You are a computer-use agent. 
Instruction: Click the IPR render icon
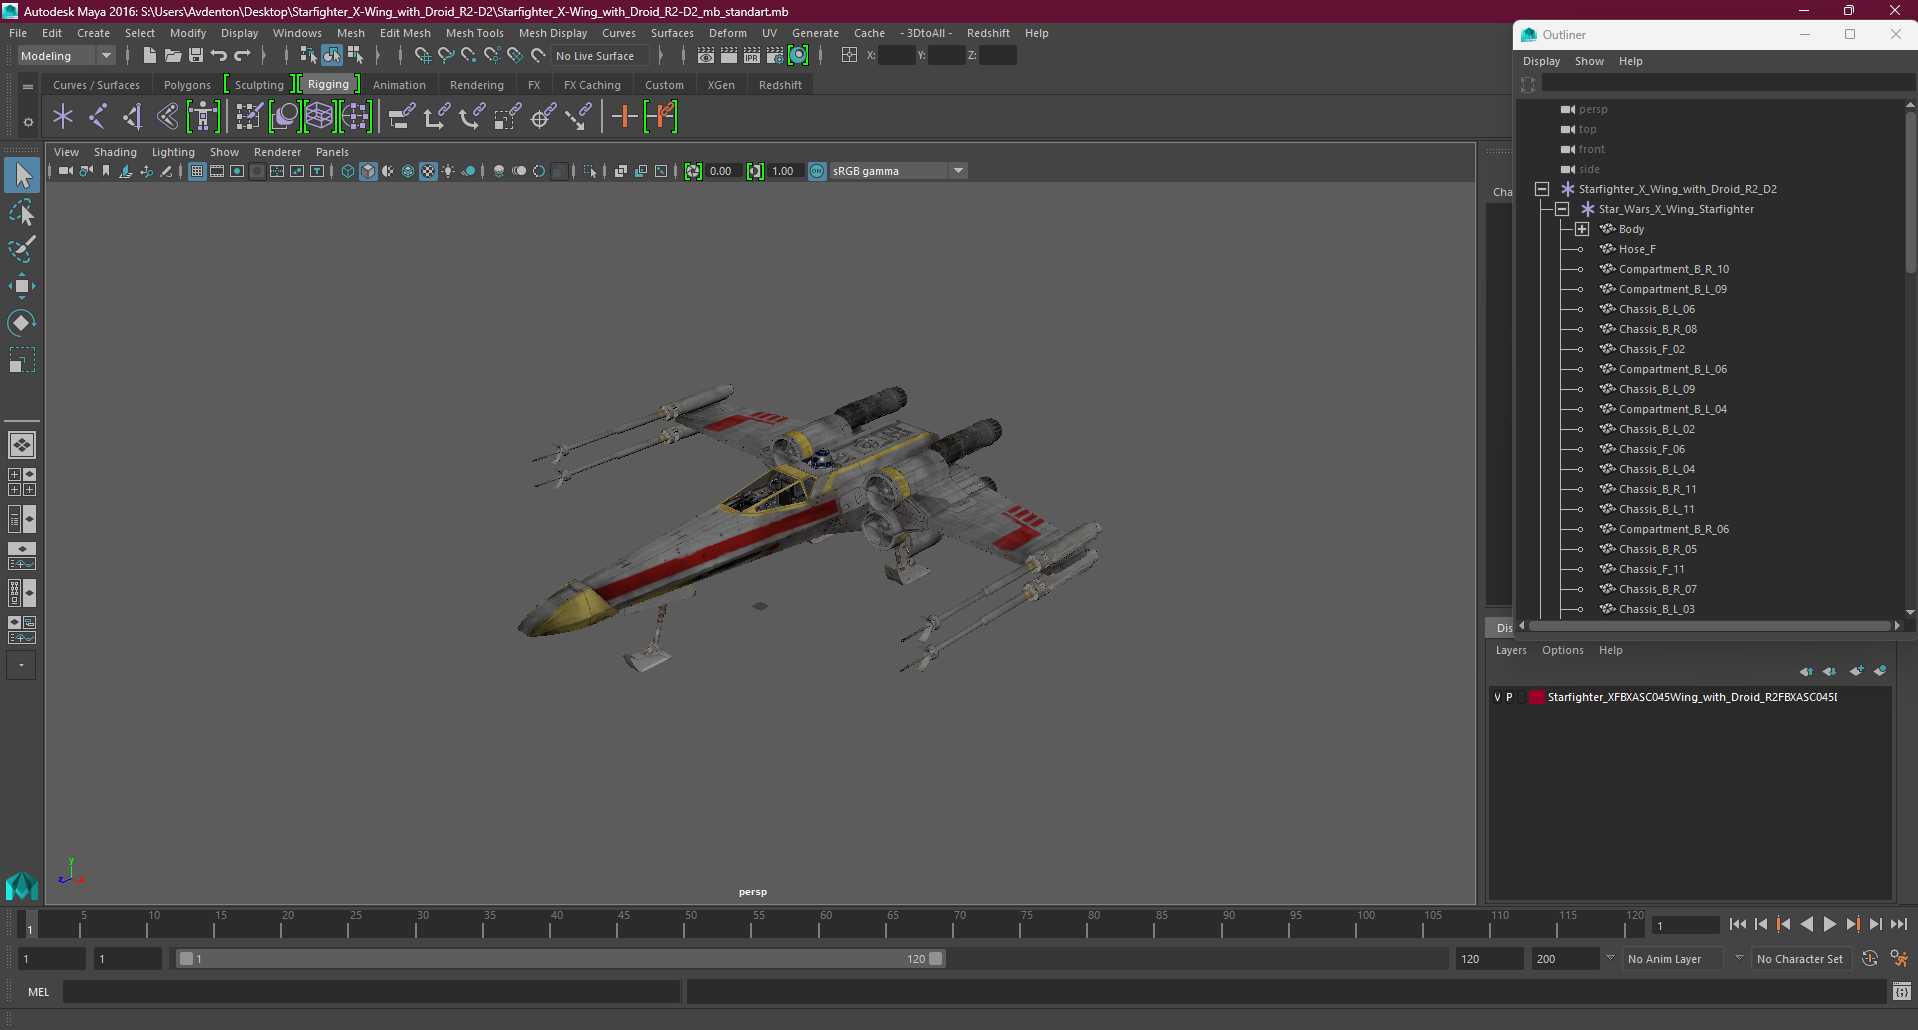[752, 56]
